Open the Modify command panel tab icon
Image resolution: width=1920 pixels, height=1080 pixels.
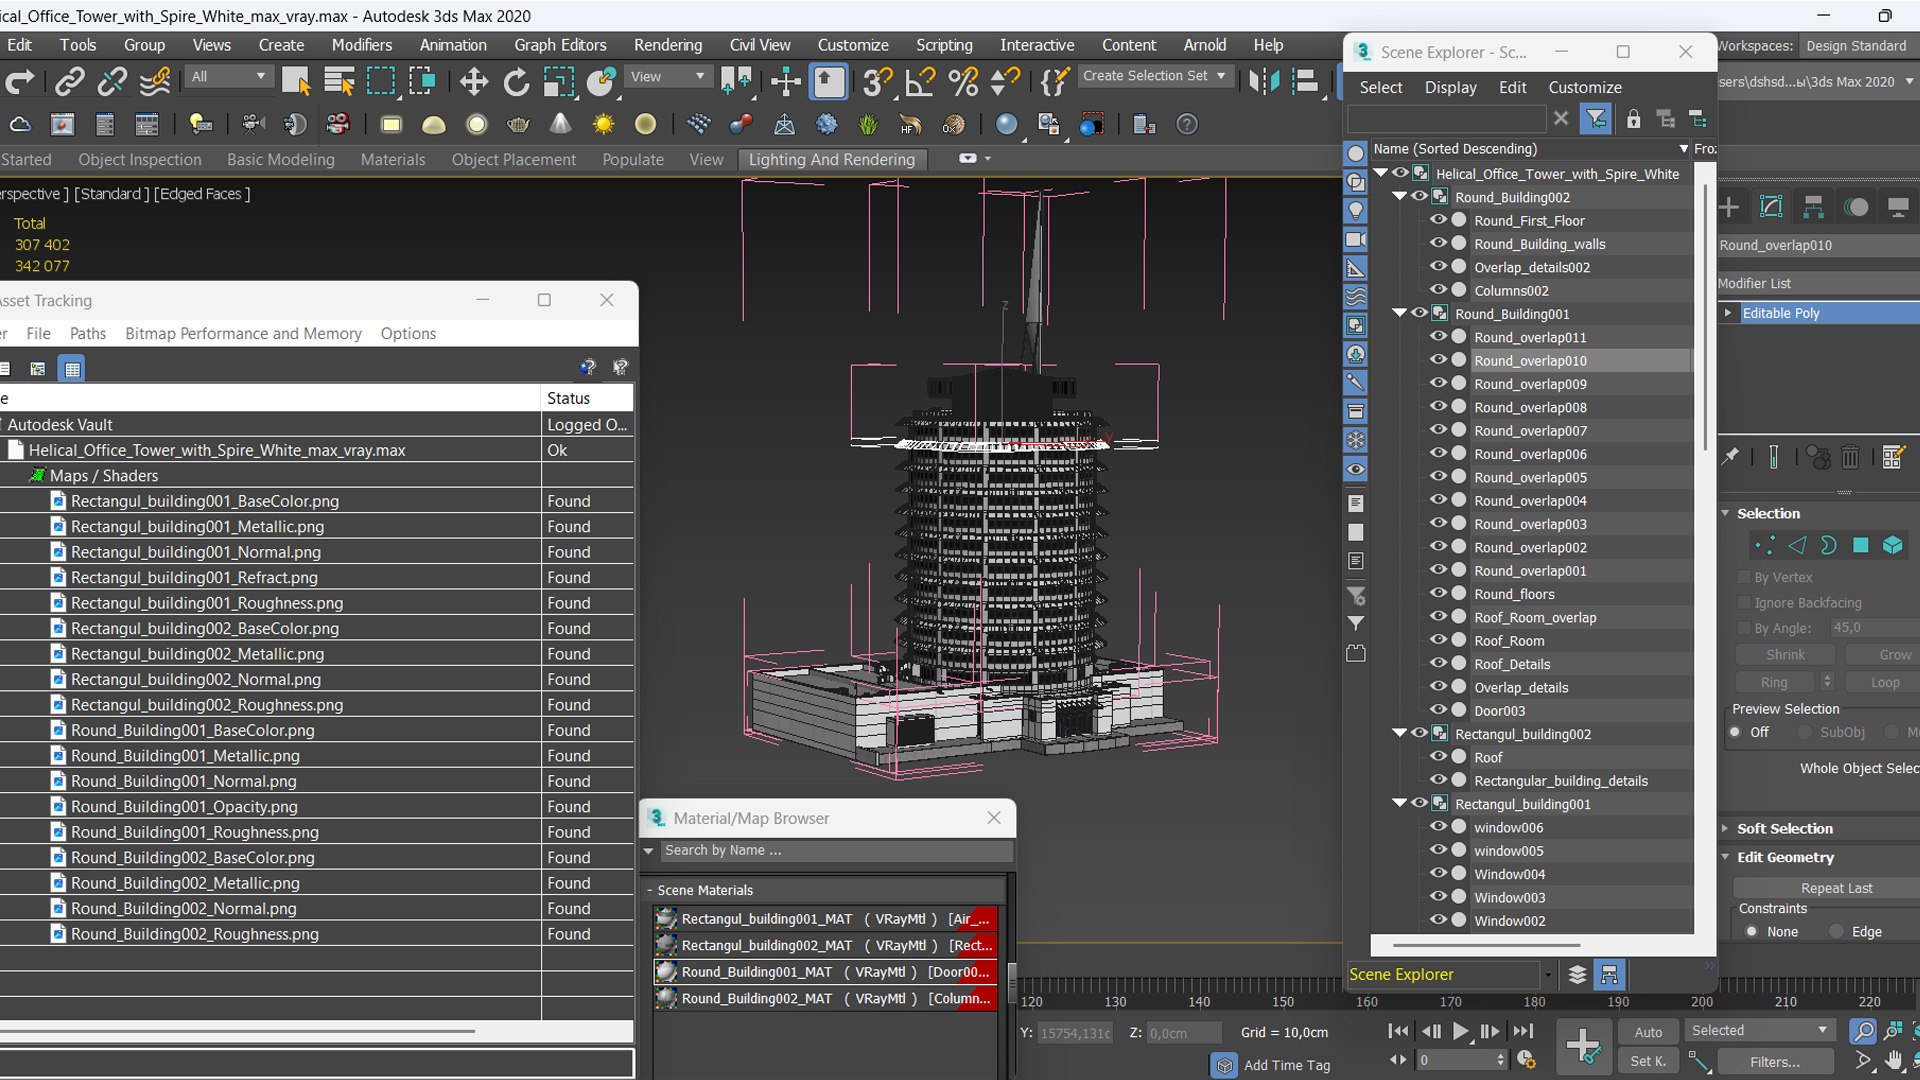[x=1771, y=207]
